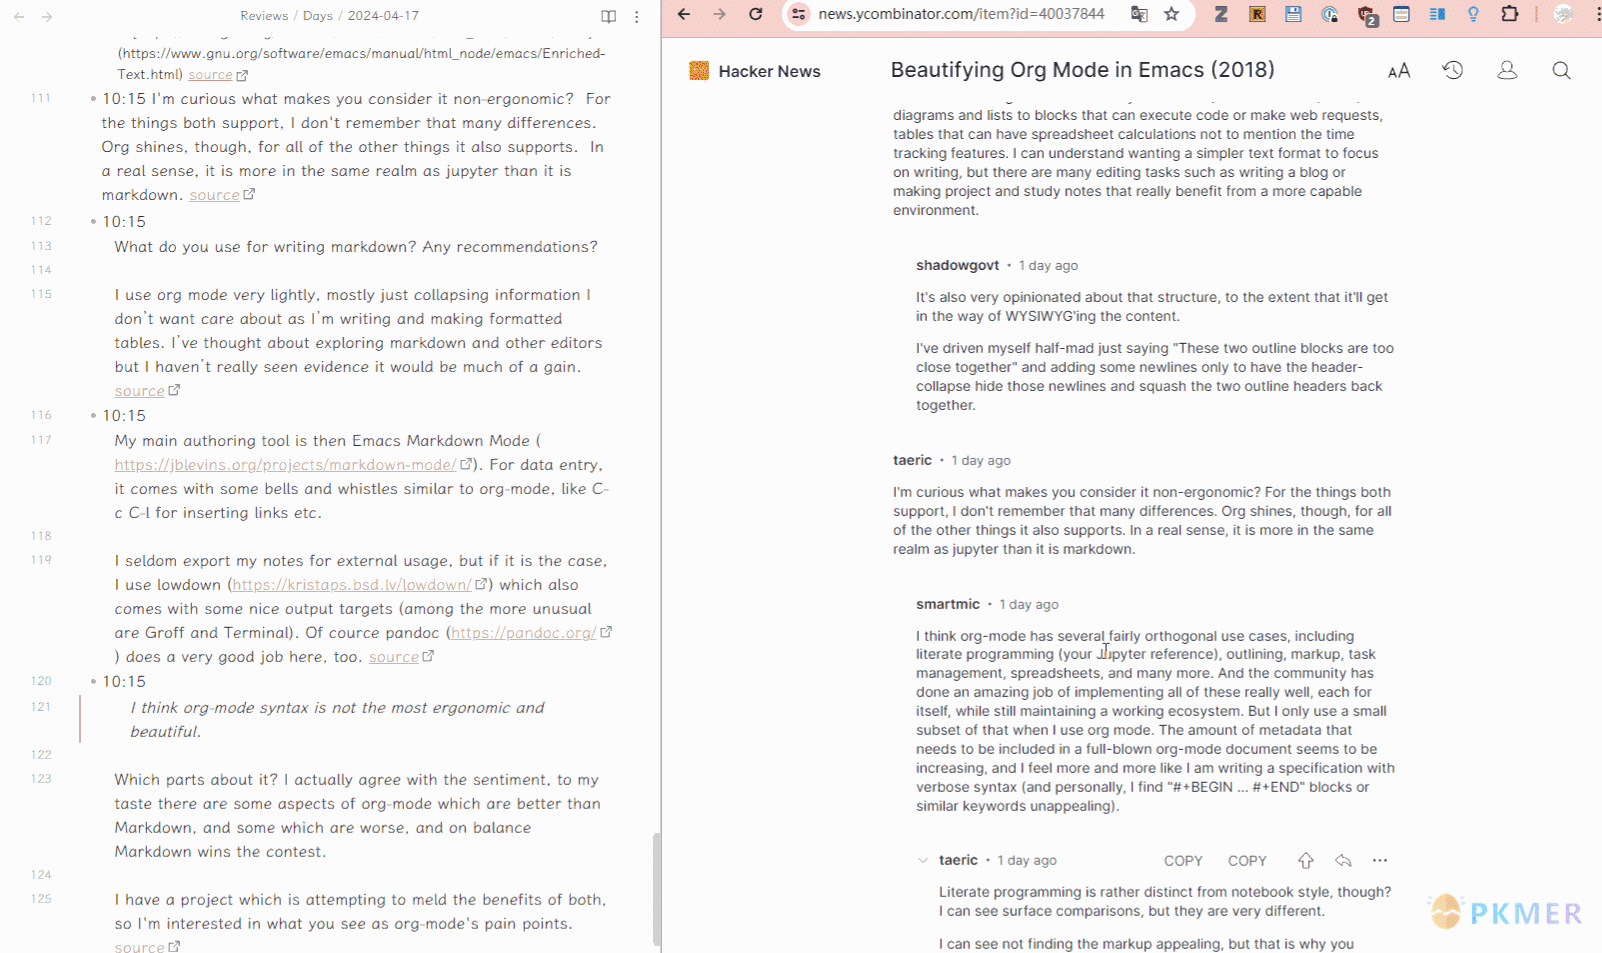Viewport: 1602px width, 953px height.
Task: Click the light bulb extension icon
Action: [1473, 14]
